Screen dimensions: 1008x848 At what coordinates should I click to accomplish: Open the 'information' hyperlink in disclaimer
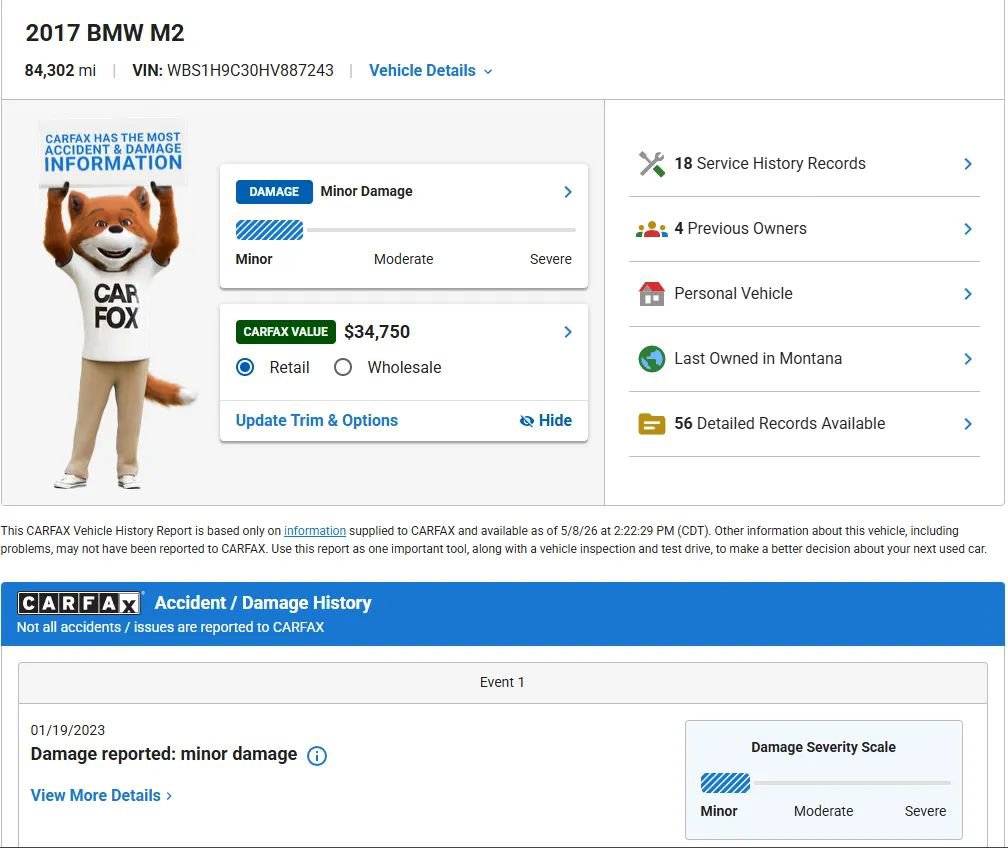pyautogui.click(x=315, y=531)
